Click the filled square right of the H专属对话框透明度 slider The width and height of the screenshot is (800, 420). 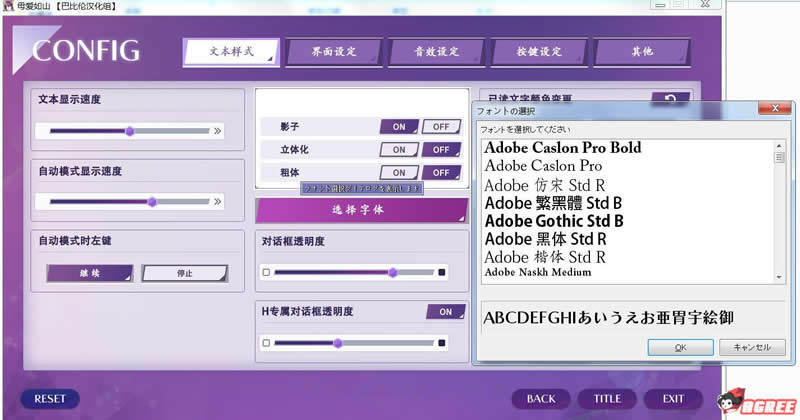(442, 343)
